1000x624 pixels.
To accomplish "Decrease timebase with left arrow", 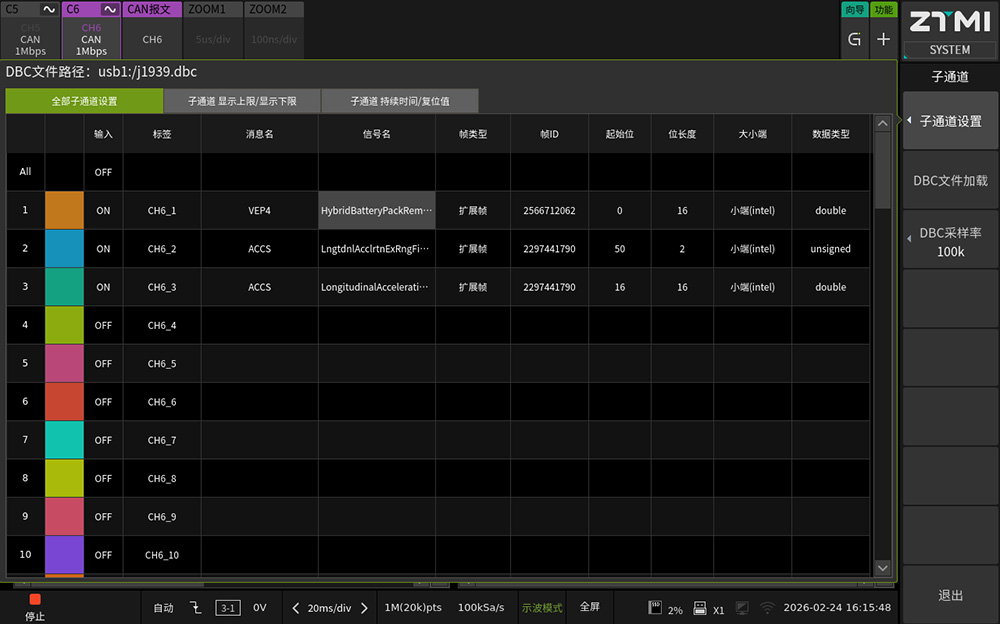I will (296, 608).
